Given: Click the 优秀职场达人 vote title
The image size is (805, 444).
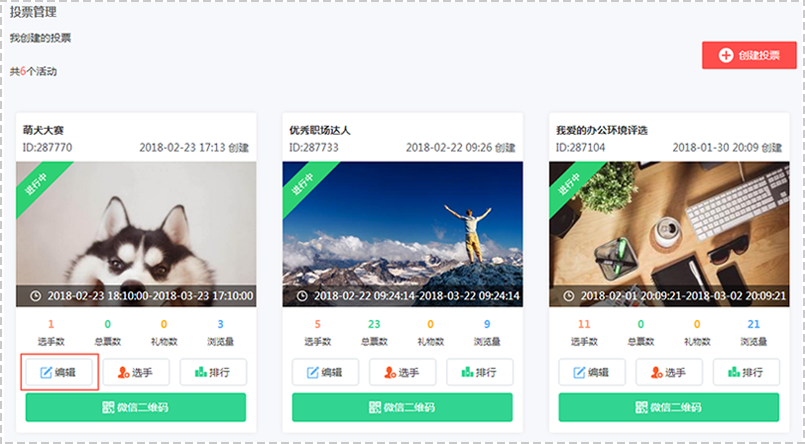Looking at the screenshot, I should tap(320, 130).
